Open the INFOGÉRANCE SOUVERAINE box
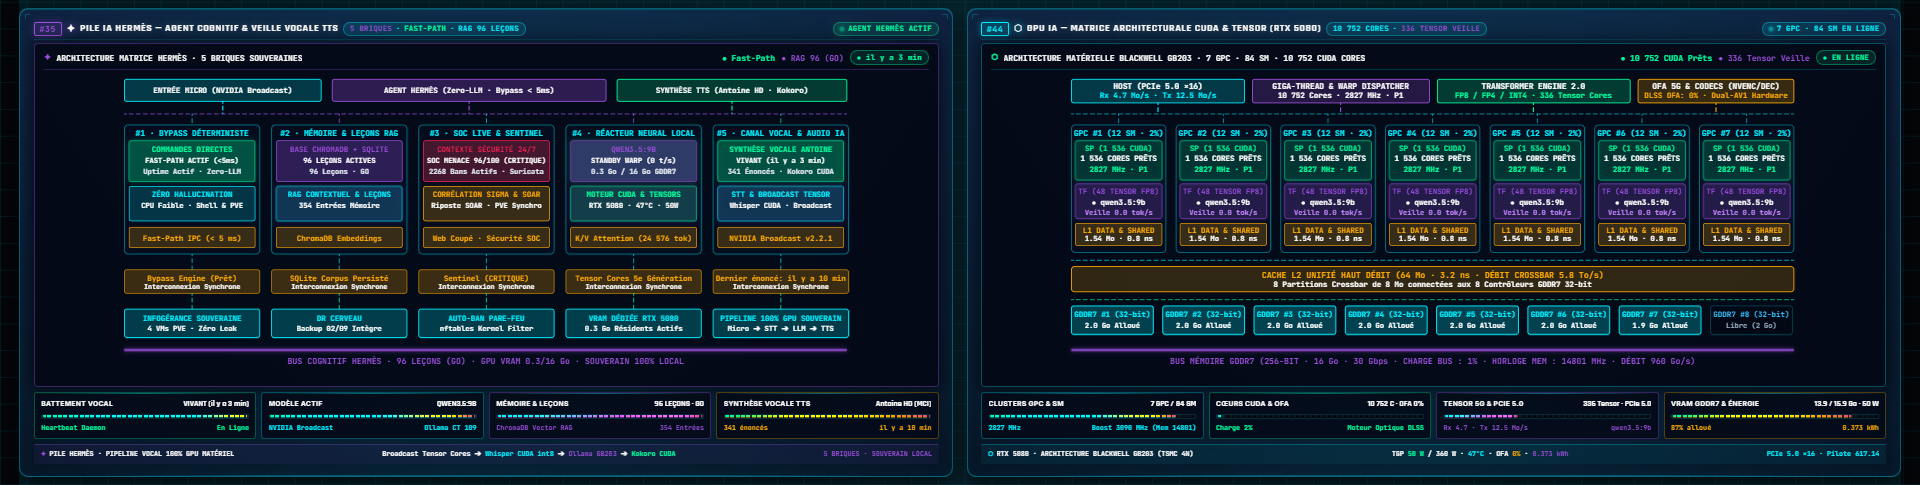The image size is (1920, 485). (192, 322)
